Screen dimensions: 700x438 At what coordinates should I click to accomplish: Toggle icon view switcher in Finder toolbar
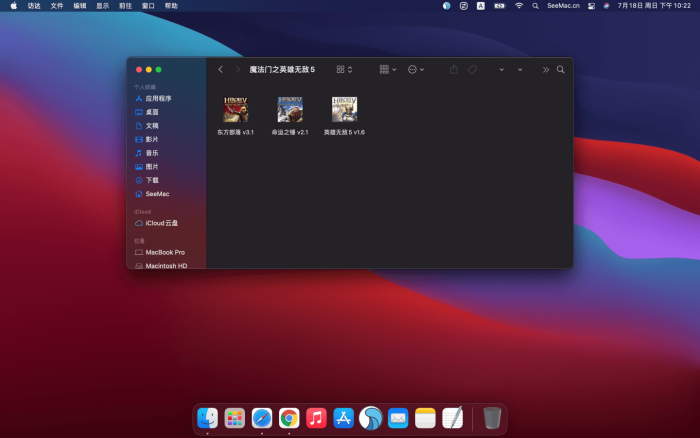[344, 70]
